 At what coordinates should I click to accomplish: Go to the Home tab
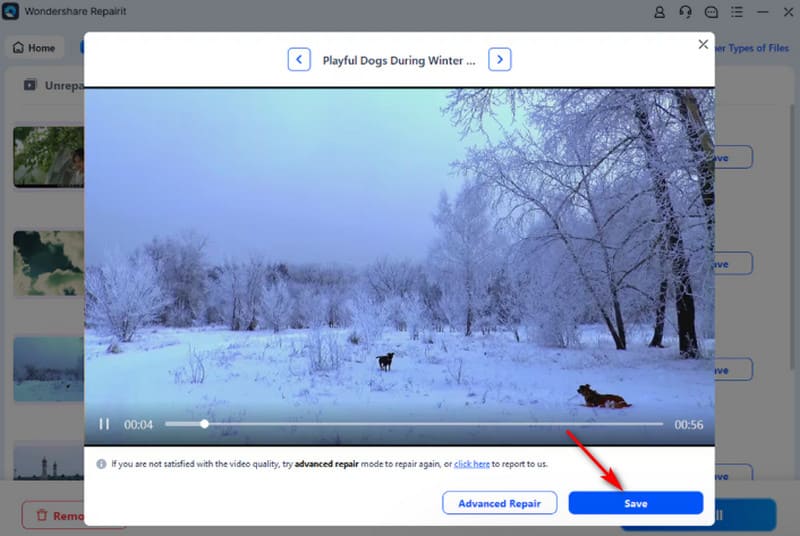[34, 47]
